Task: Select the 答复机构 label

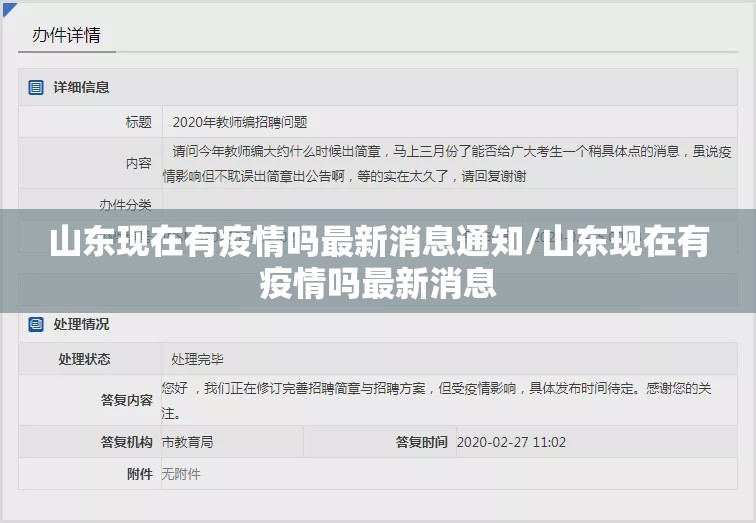Action: [x=126, y=442]
